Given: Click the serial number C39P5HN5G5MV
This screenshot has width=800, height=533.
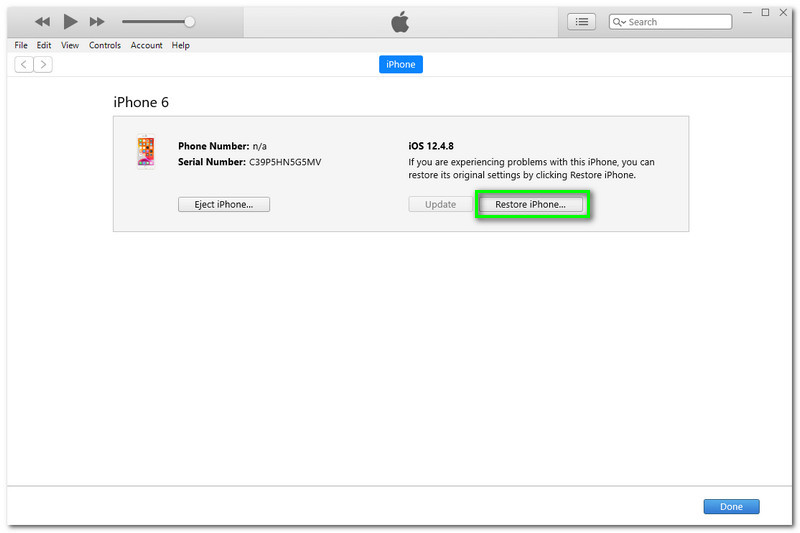Looking at the screenshot, I should click(285, 162).
